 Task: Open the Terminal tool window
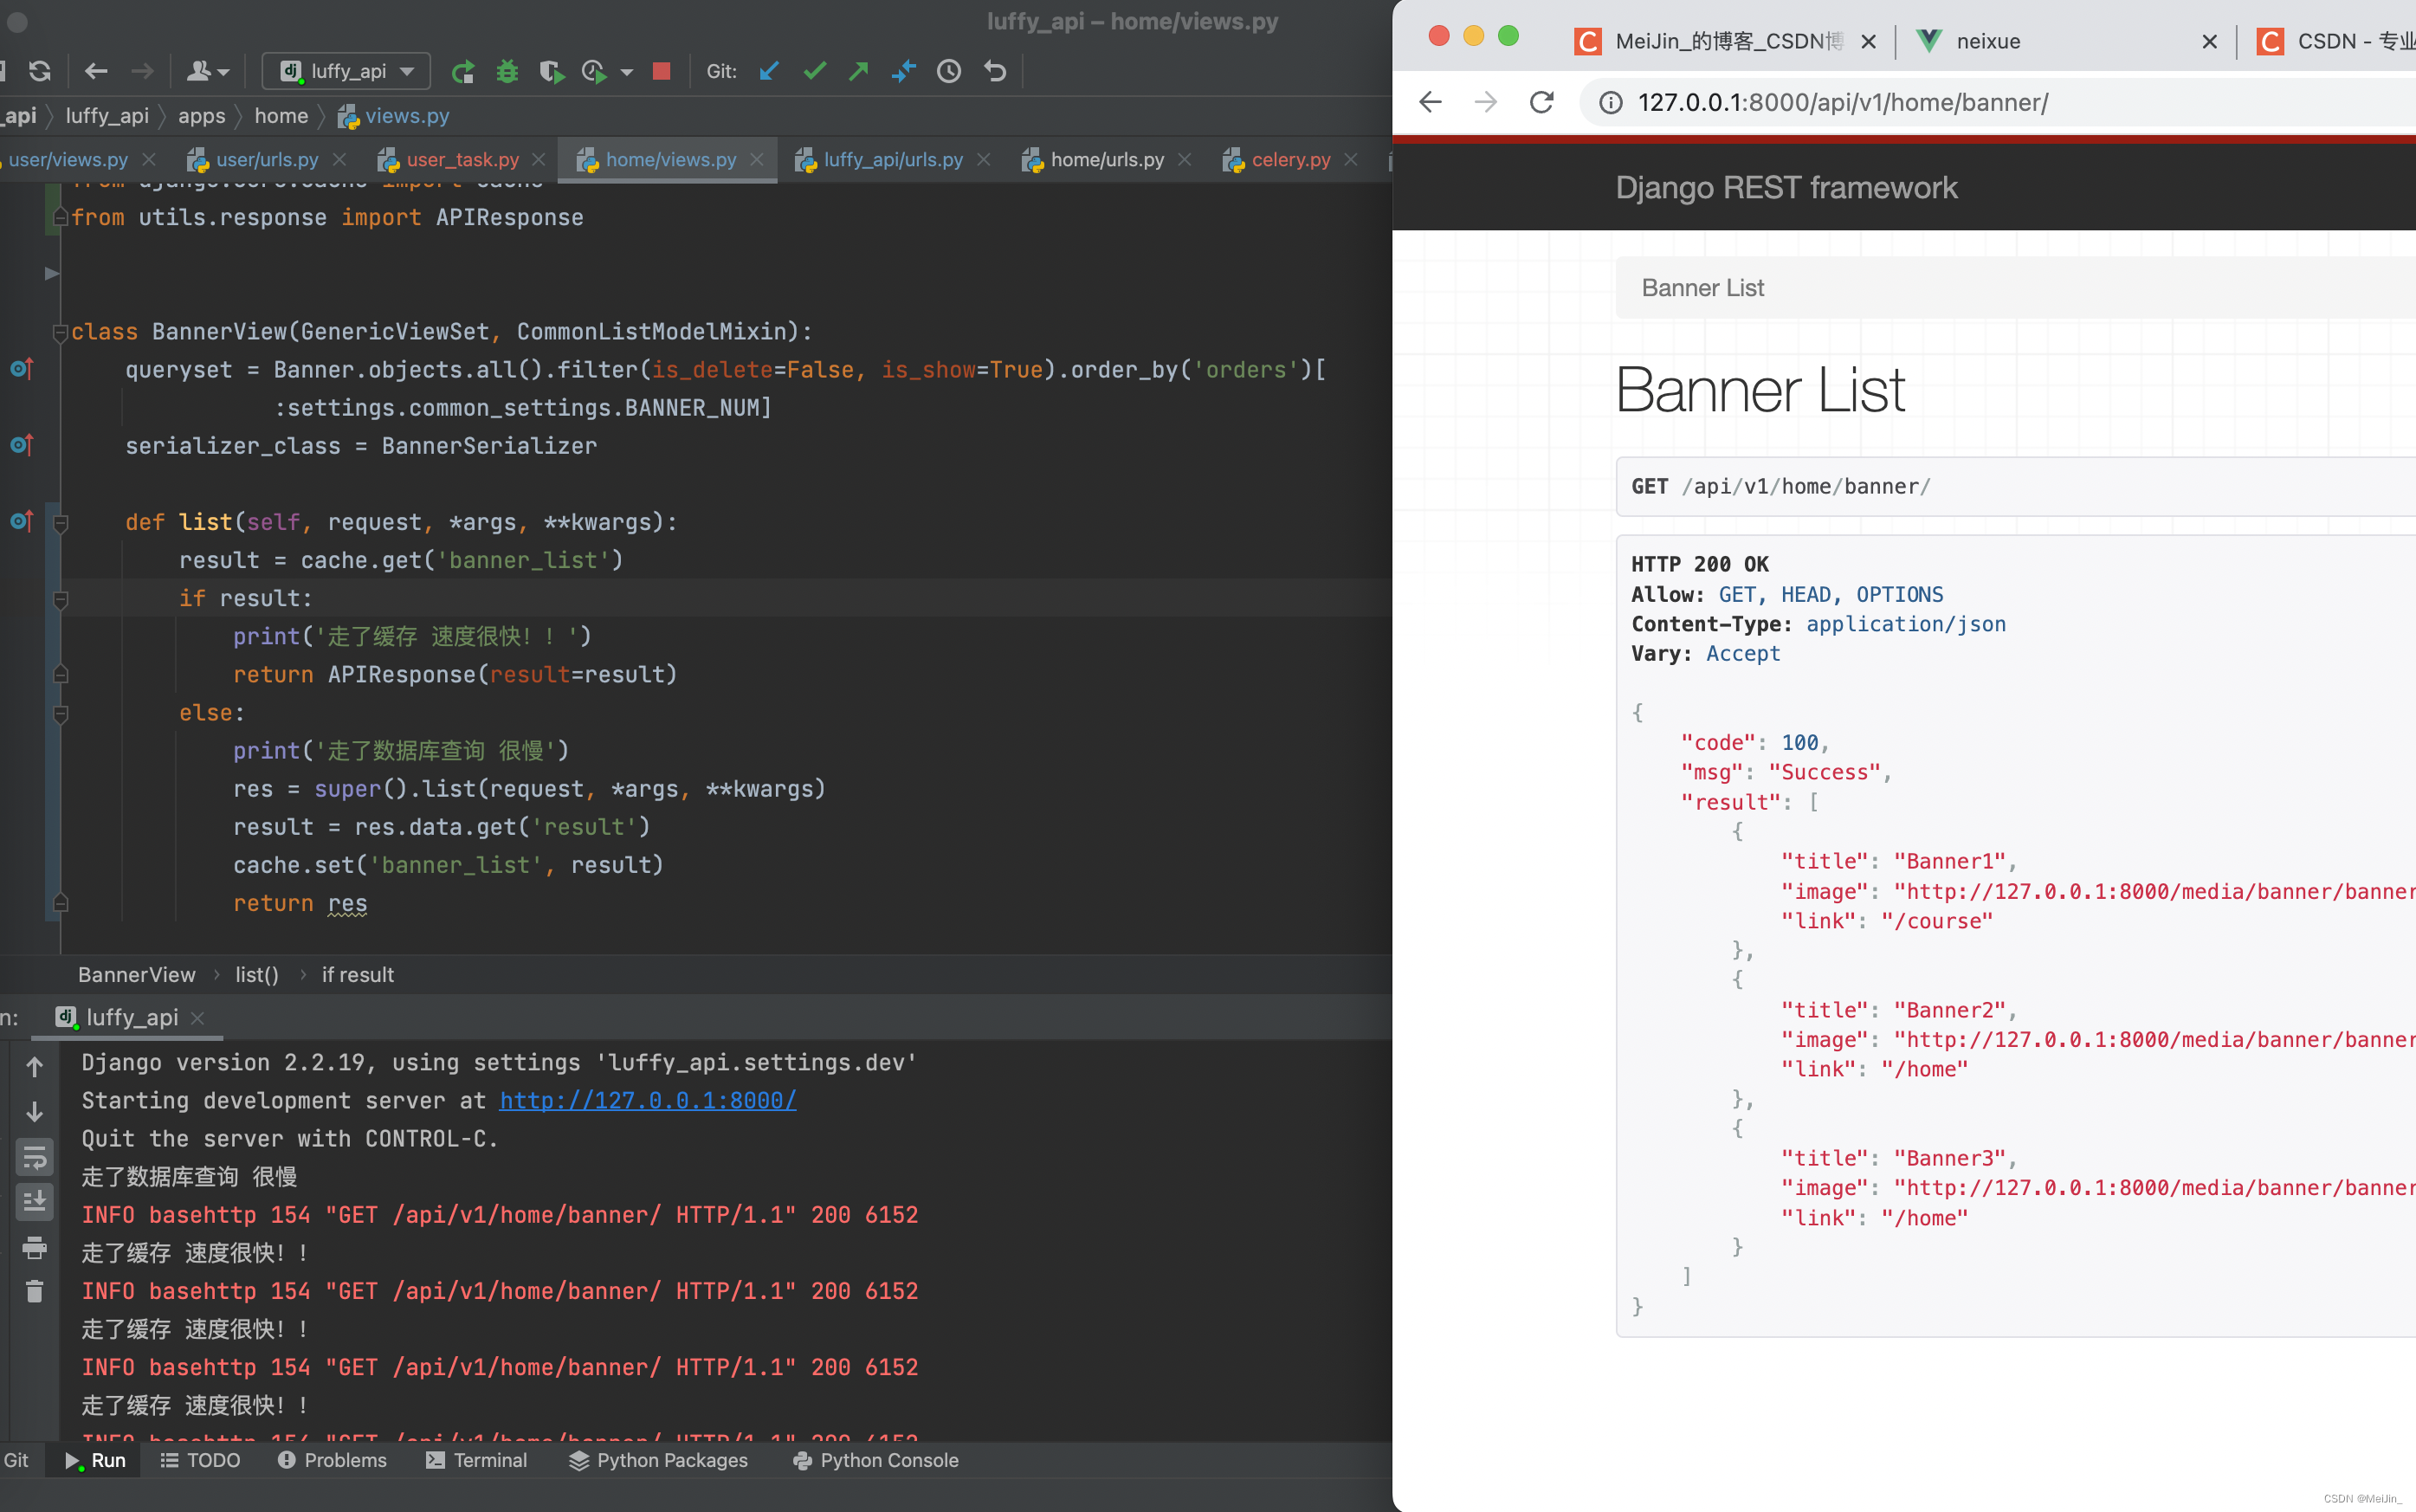click(476, 1460)
